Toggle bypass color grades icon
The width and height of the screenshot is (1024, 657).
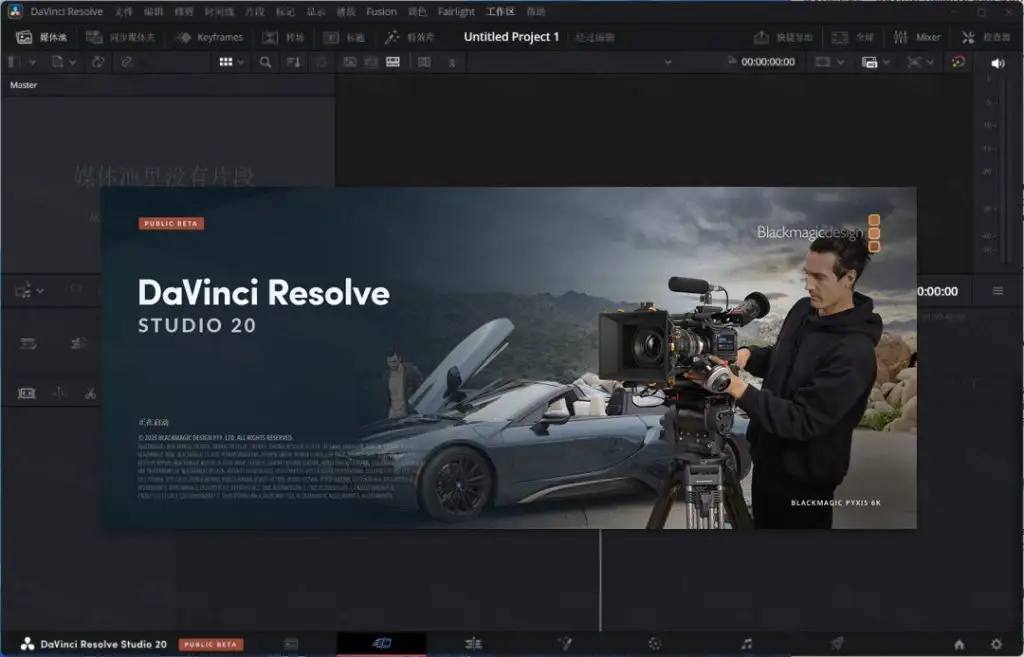point(958,62)
